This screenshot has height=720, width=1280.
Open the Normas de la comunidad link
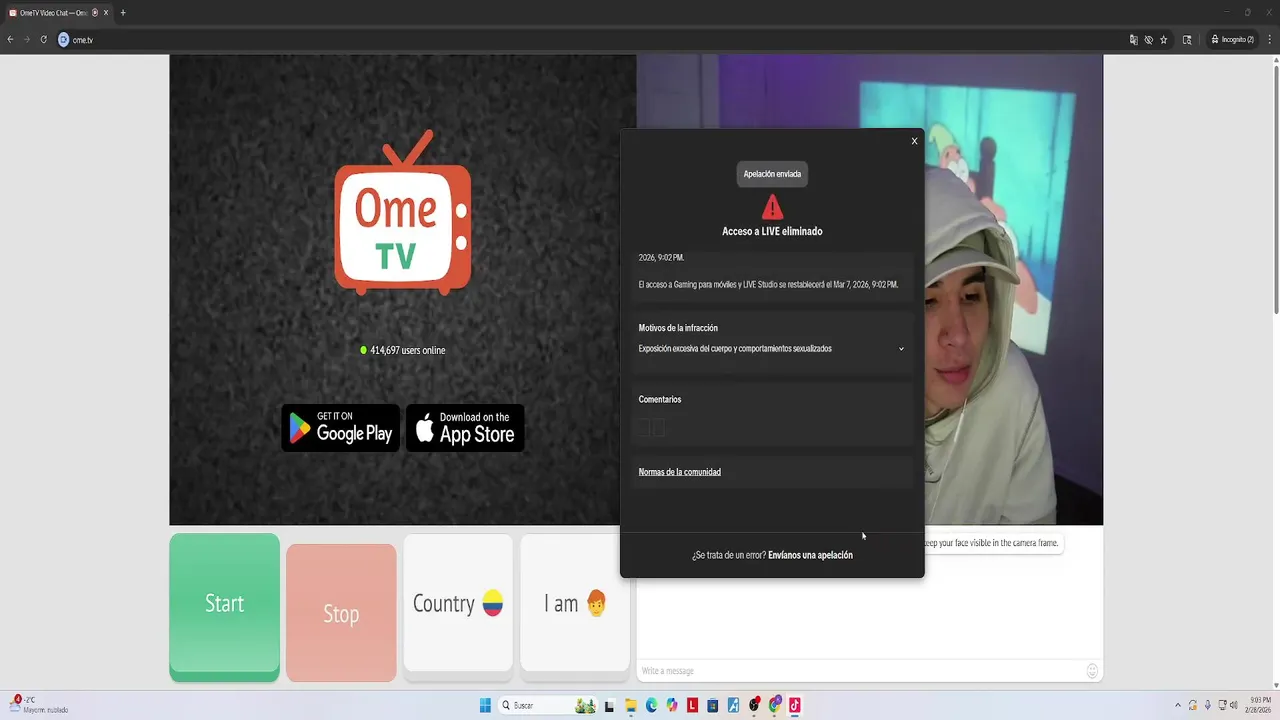tap(680, 472)
